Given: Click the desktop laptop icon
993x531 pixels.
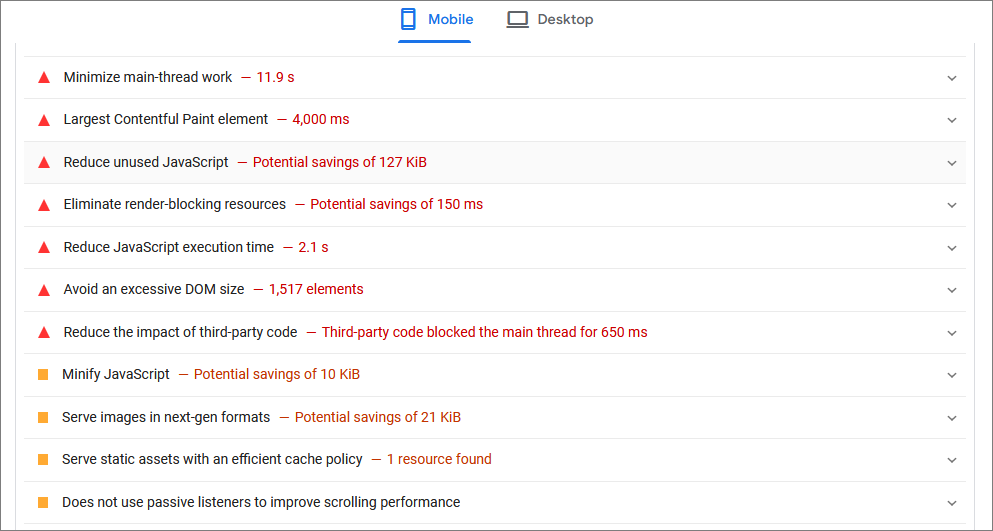Looking at the screenshot, I should tap(517, 20).
